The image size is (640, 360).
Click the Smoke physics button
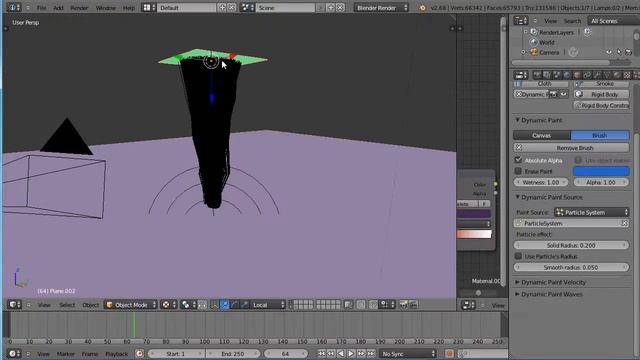(x=601, y=83)
